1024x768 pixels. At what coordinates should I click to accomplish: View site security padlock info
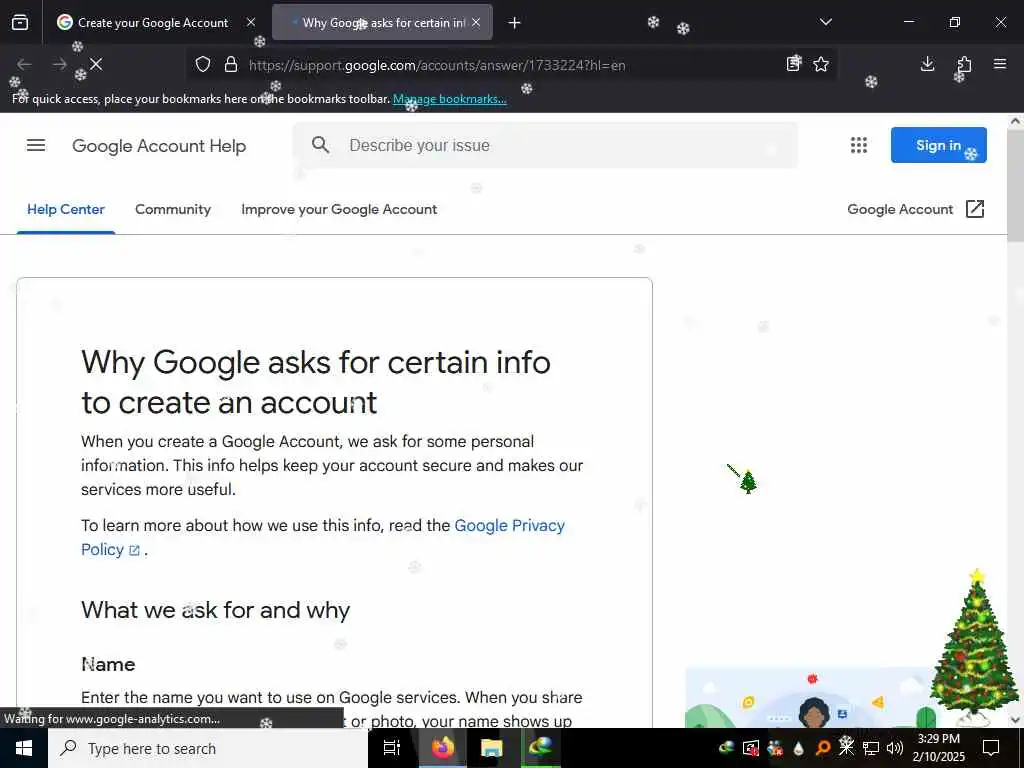click(x=231, y=65)
